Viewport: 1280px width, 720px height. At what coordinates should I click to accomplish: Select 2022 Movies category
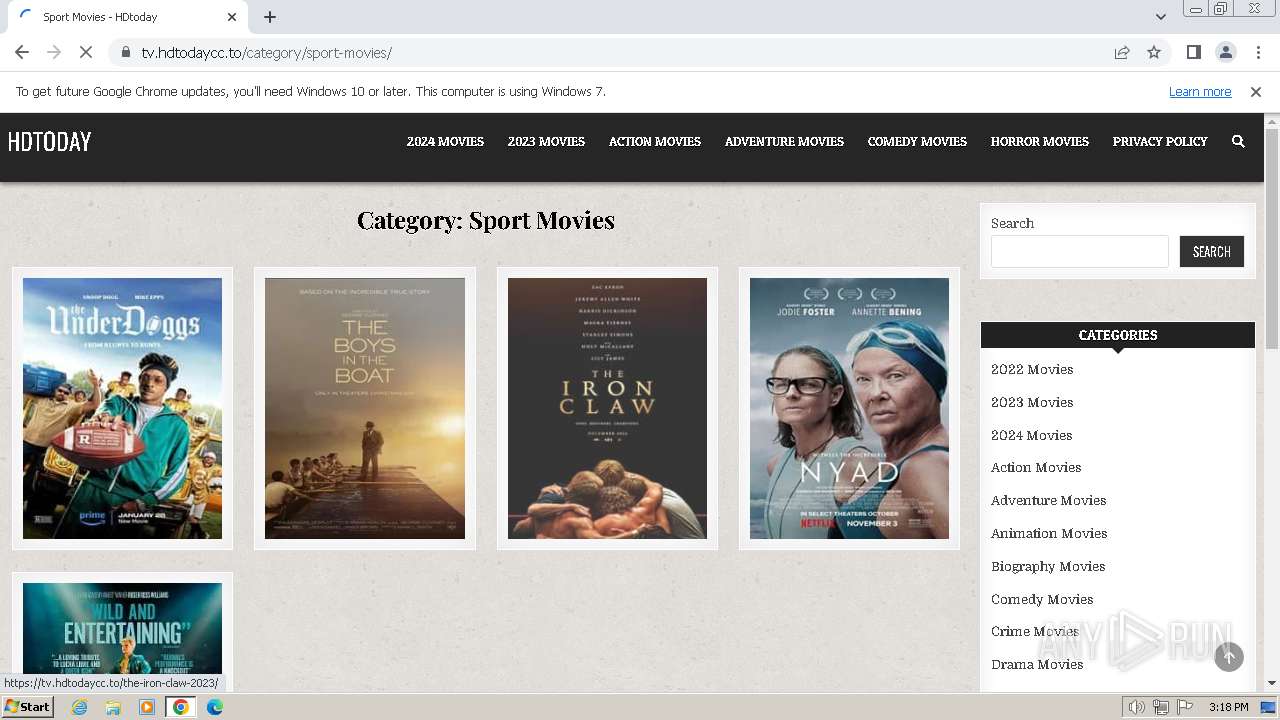click(1032, 370)
